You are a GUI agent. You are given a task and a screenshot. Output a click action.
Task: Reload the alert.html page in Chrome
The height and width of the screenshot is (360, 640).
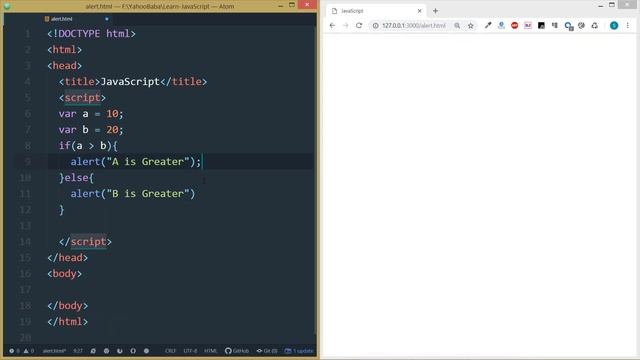(359, 25)
